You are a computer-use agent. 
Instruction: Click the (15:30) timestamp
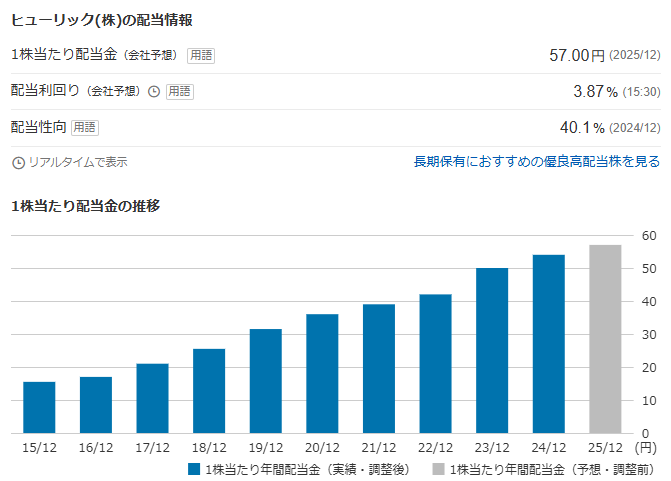(x=641, y=92)
